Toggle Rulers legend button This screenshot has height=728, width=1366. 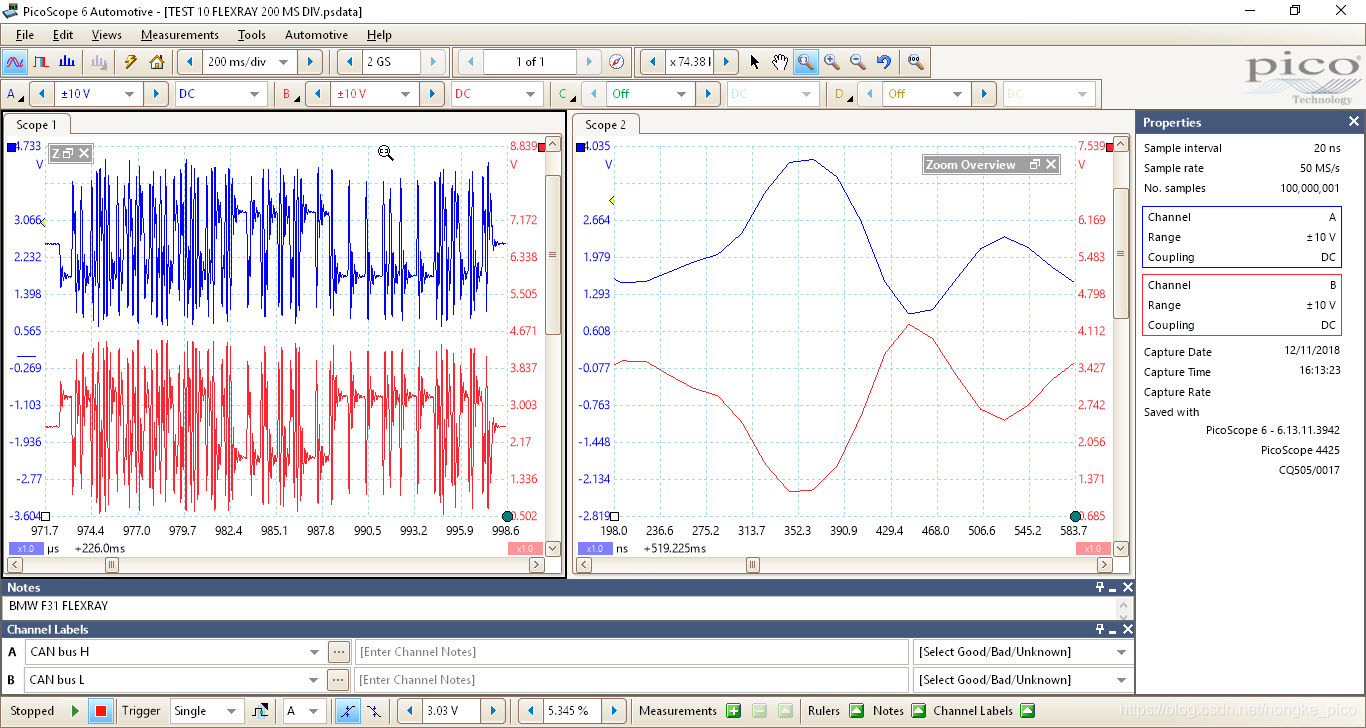[856, 711]
